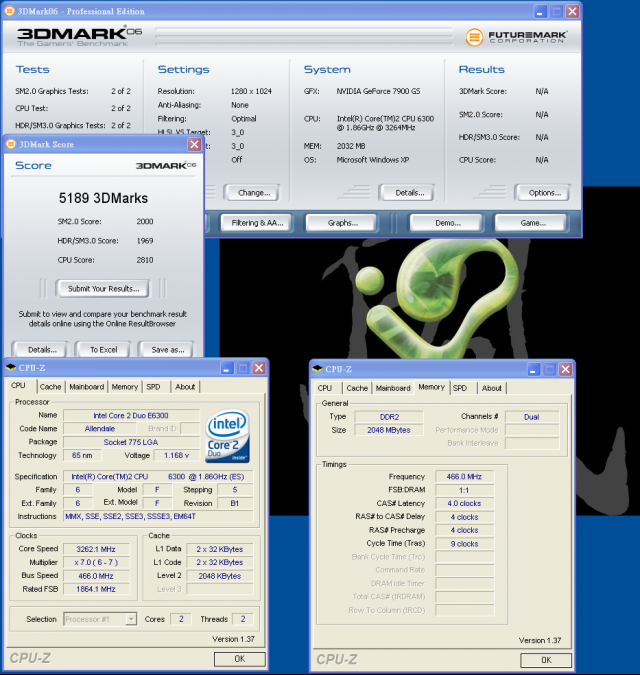Click the Cycle Time (Tras) 9 clocks value
This screenshot has height=675, width=640.
(464, 544)
